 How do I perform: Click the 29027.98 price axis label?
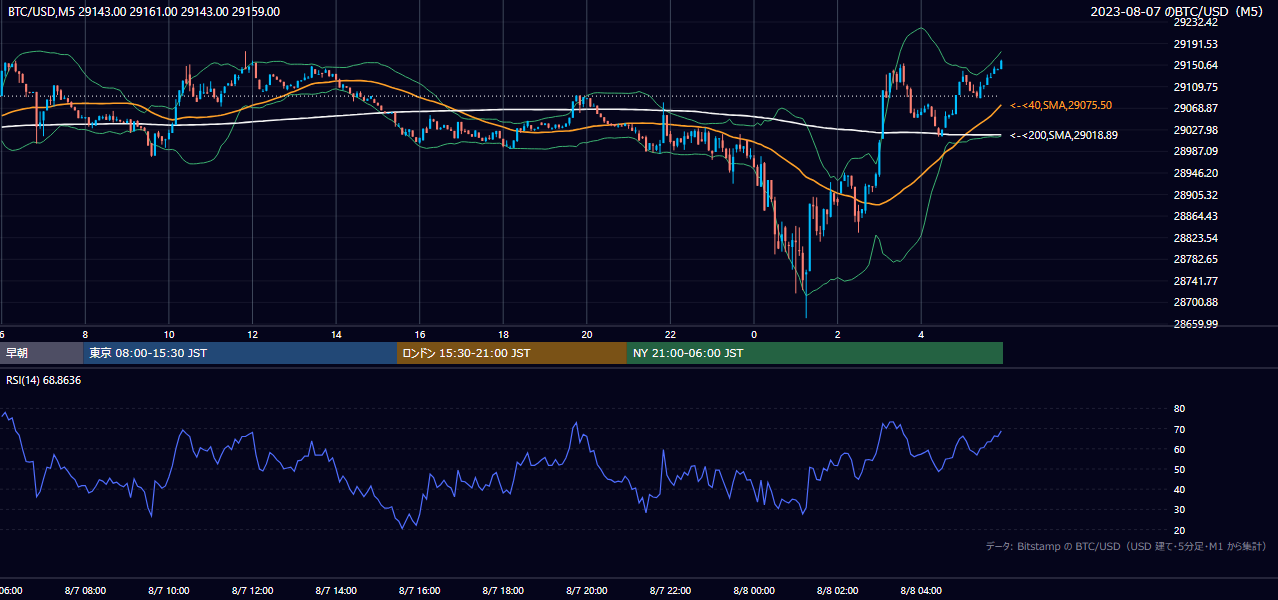[x=1195, y=130]
